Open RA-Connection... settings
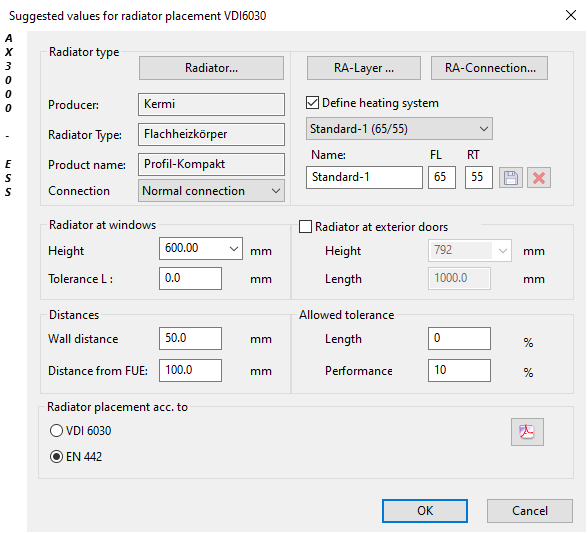The height and width of the screenshot is (533, 587). pyautogui.click(x=489, y=68)
